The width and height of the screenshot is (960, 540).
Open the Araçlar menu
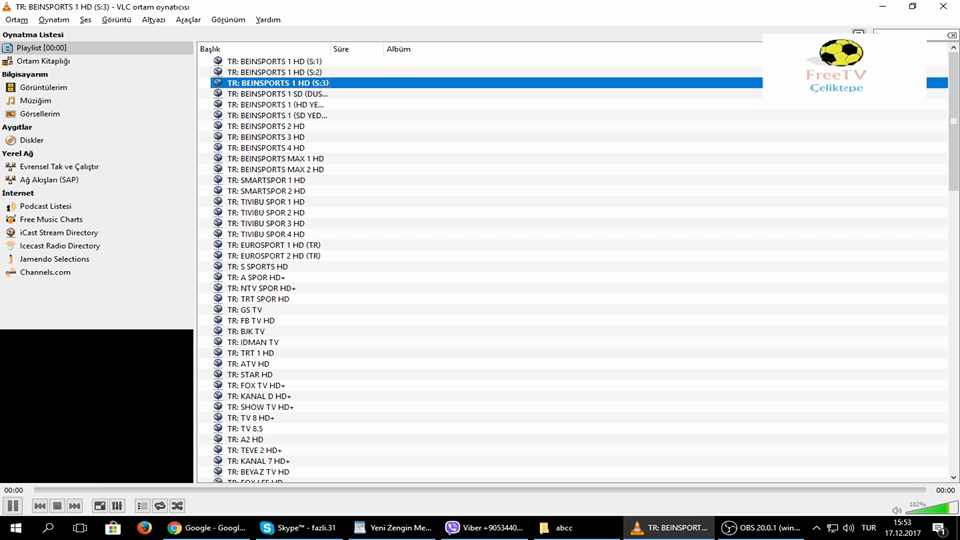188,20
